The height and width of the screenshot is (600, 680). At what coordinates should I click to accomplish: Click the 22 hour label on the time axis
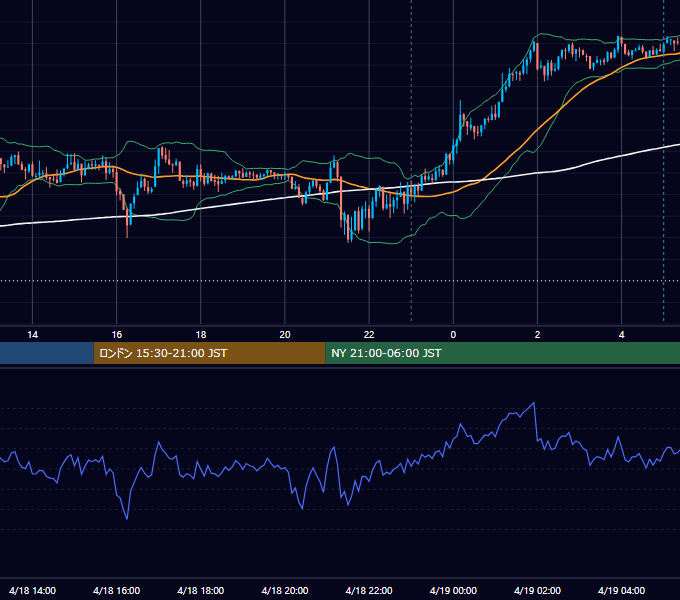[x=369, y=335]
